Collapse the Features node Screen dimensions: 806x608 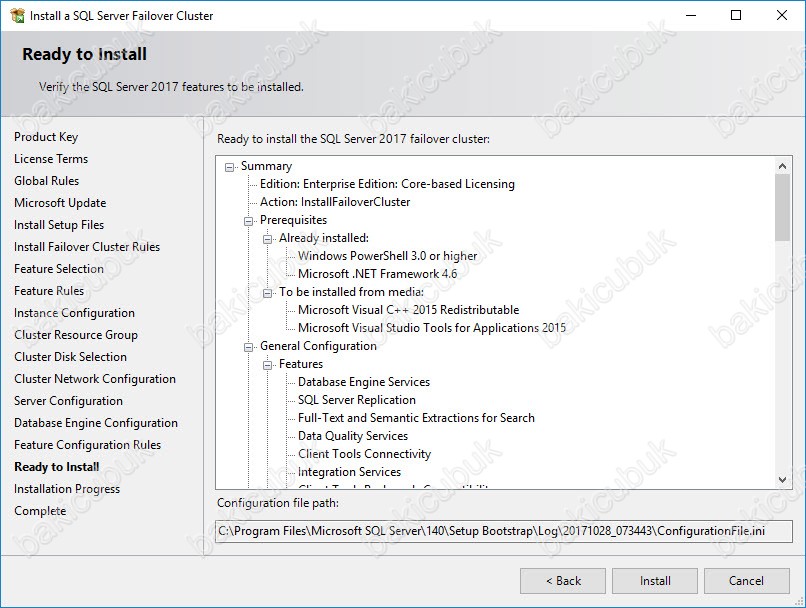(x=267, y=365)
